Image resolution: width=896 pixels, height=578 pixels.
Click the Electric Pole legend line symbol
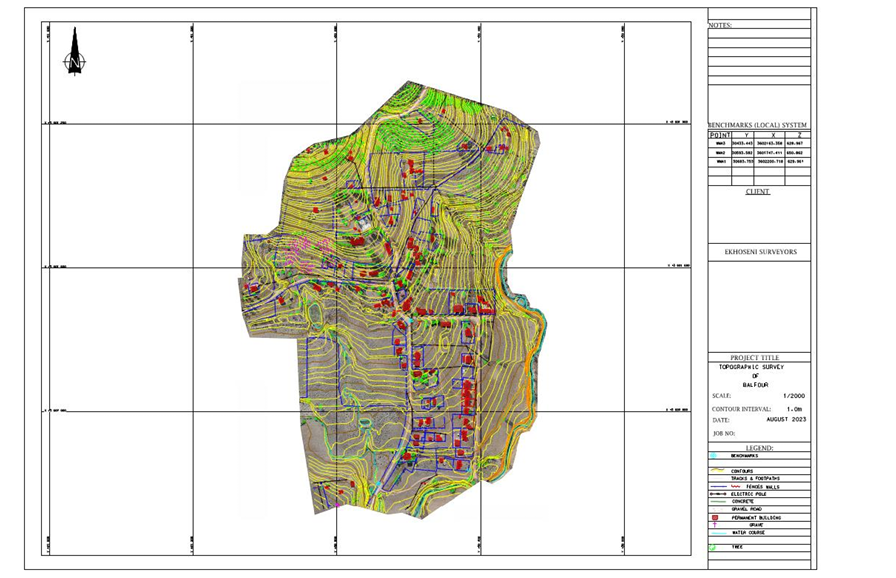coord(719,494)
